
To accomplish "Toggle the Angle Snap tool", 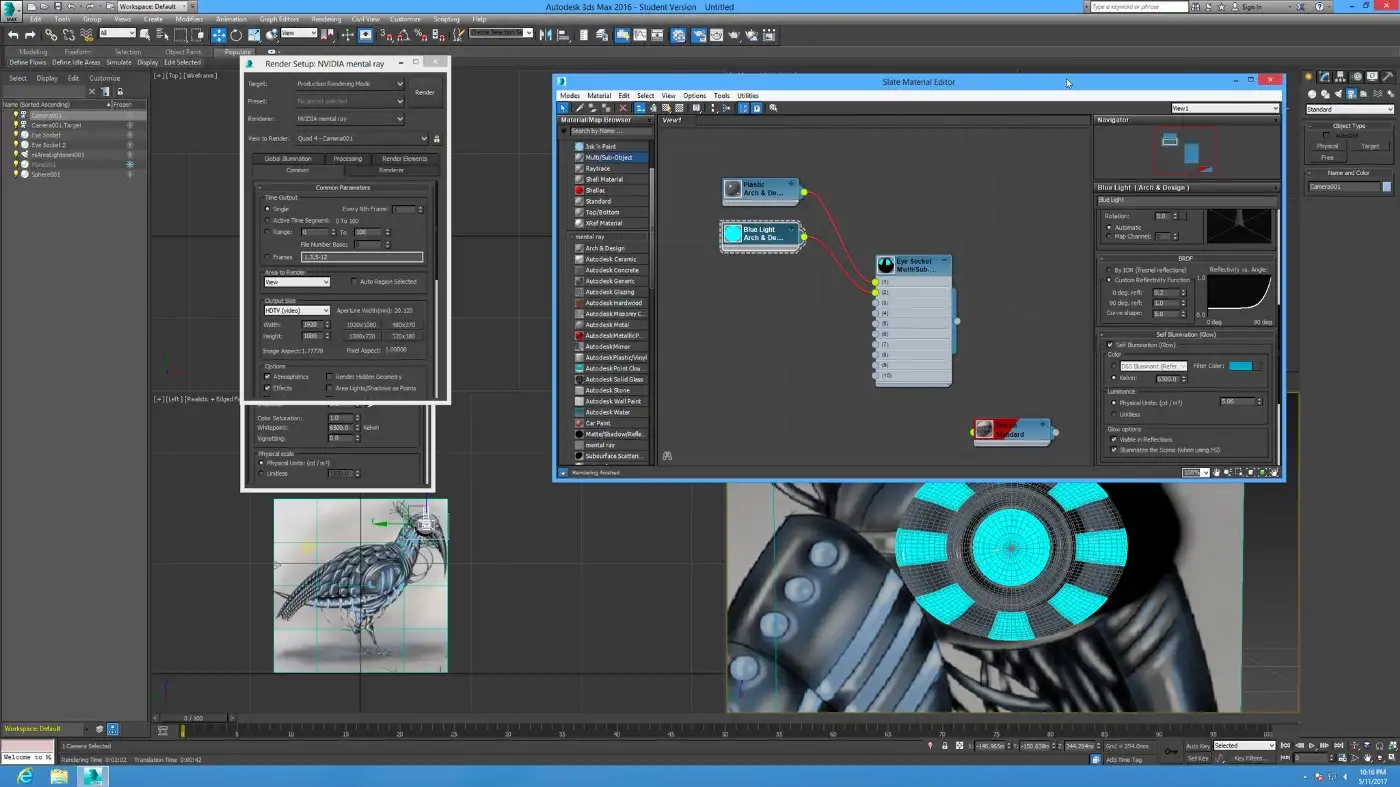I will click(x=401, y=35).
